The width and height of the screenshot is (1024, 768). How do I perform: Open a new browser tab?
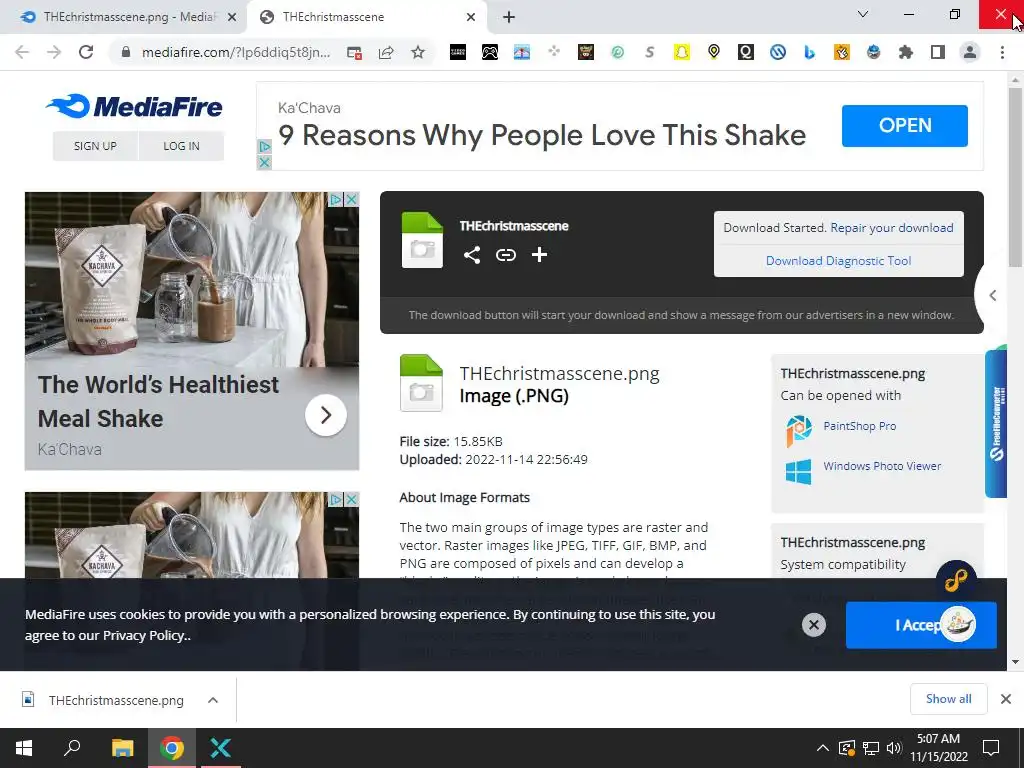[x=509, y=17]
